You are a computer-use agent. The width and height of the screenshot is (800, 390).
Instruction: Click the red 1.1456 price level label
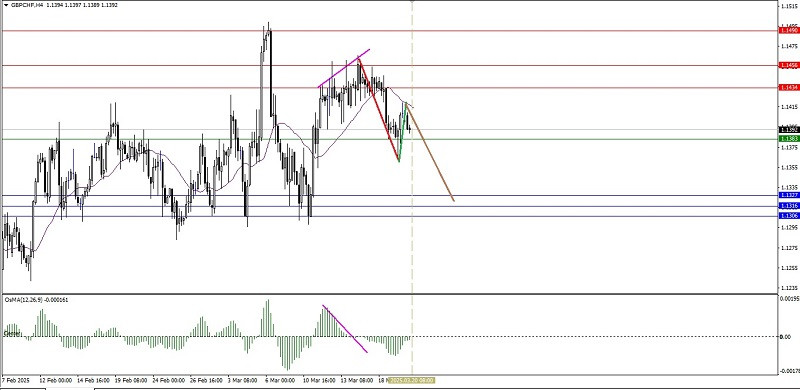pyautogui.click(x=789, y=65)
